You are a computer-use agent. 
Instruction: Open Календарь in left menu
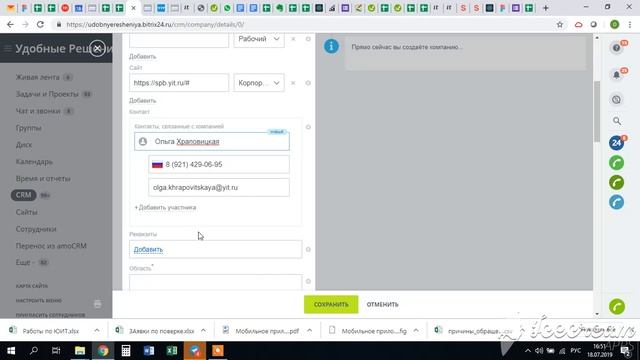pyautogui.click(x=34, y=162)
